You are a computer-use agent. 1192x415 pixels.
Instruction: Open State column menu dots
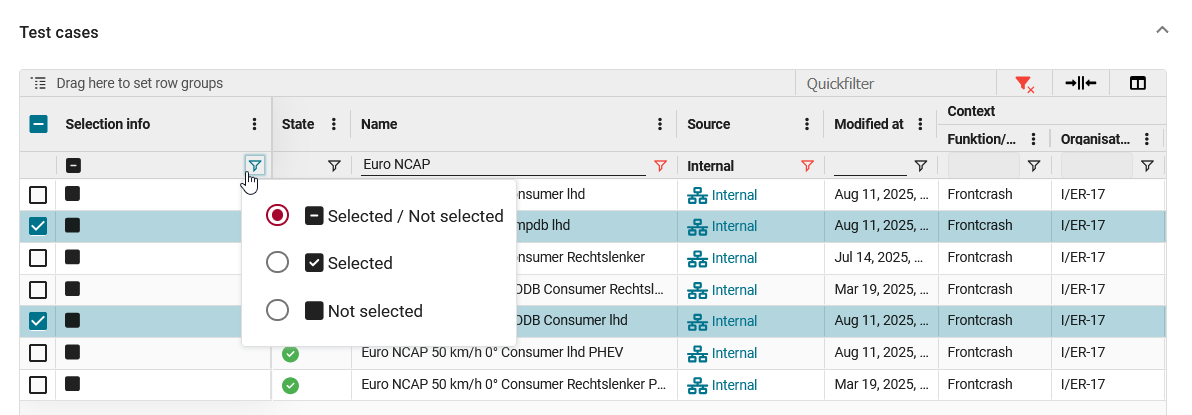tap(333, 124)
